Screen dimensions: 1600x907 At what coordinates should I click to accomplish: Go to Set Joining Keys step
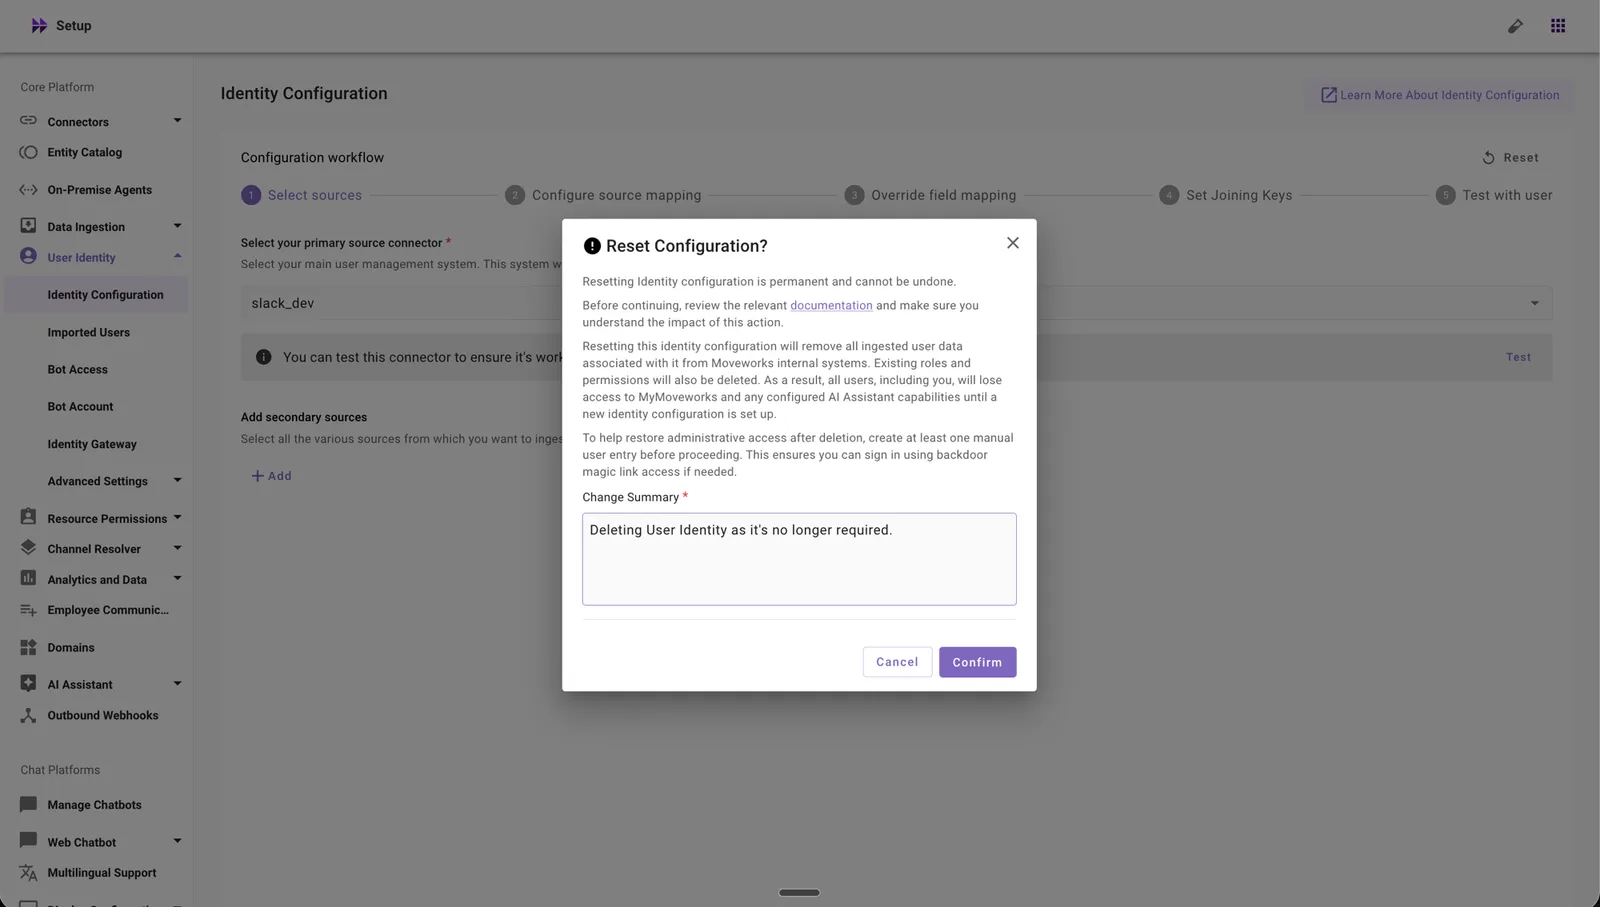(x=1226, y=195)
